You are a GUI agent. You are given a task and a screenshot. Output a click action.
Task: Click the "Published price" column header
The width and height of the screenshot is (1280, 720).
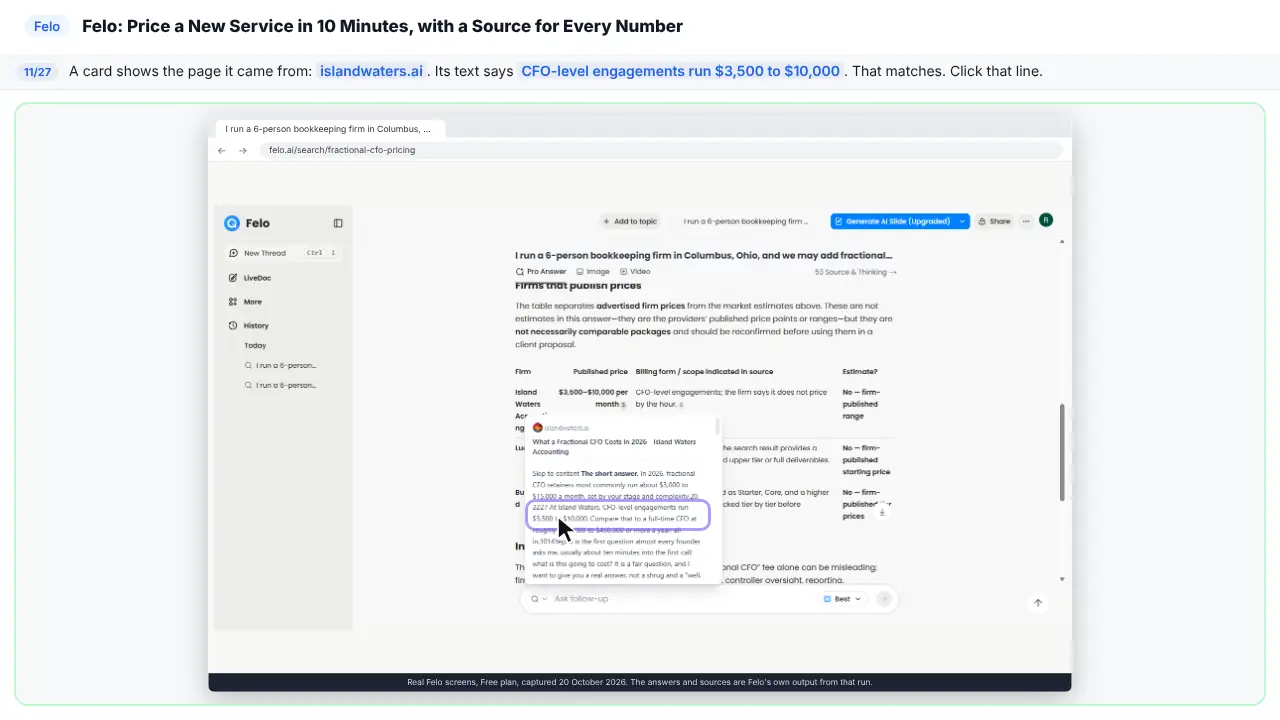(600, 372)
